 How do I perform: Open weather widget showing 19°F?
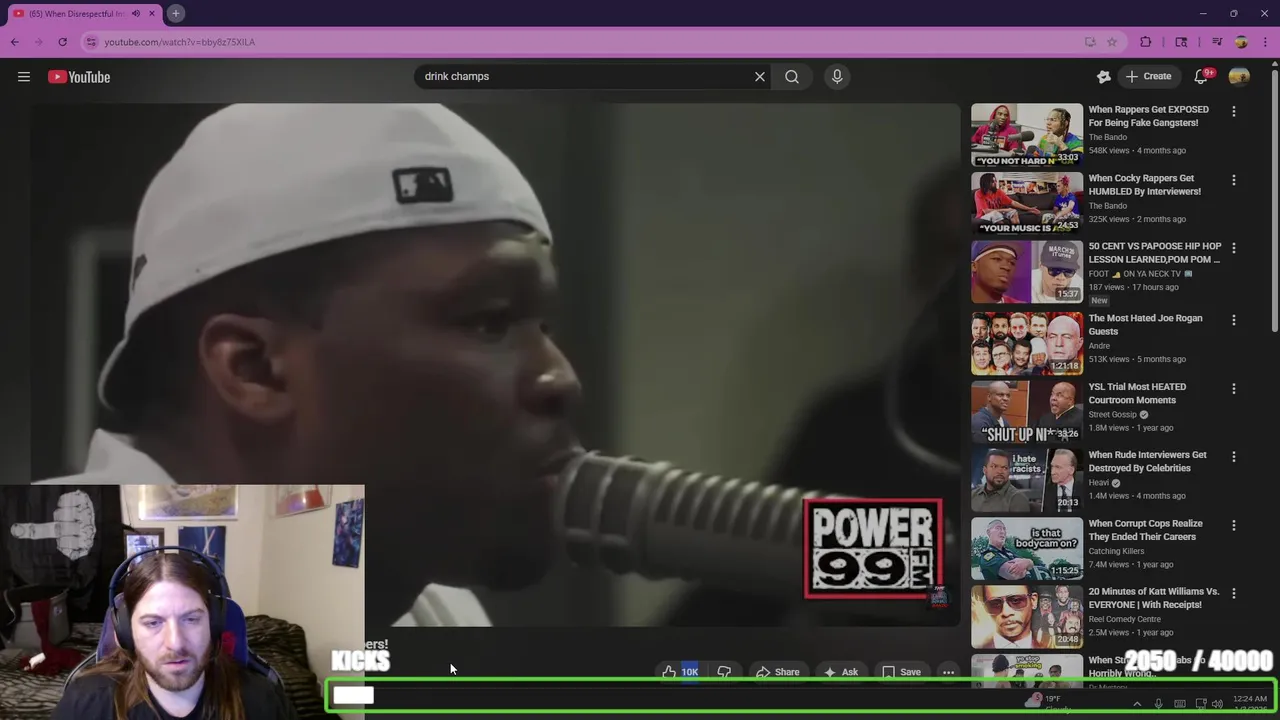click(1048, 703)
